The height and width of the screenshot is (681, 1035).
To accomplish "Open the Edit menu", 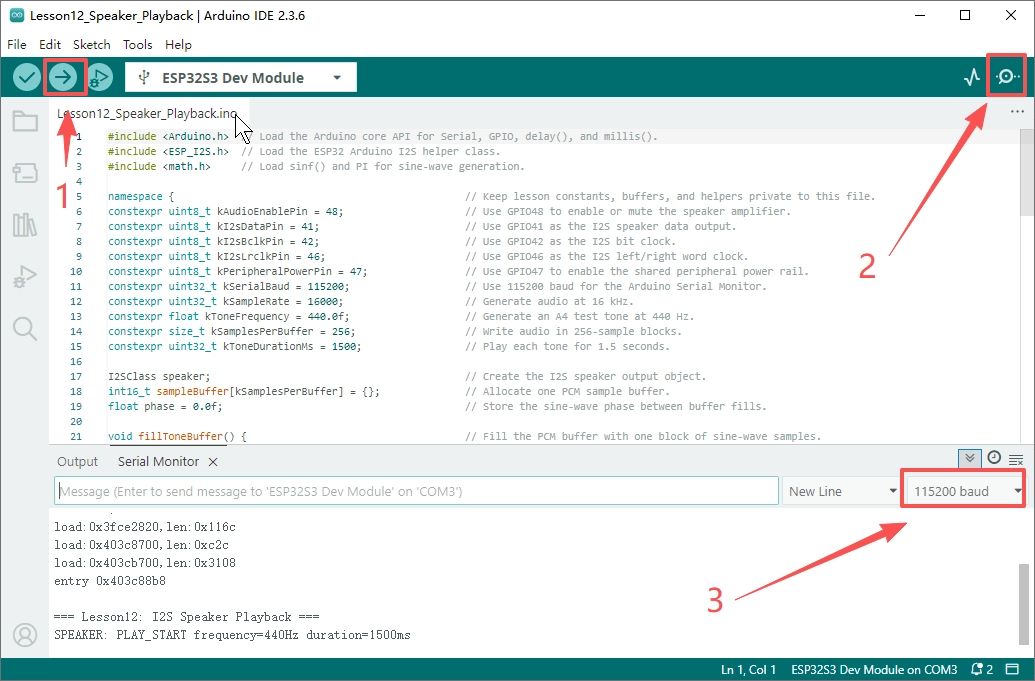I will coord(50,44).
